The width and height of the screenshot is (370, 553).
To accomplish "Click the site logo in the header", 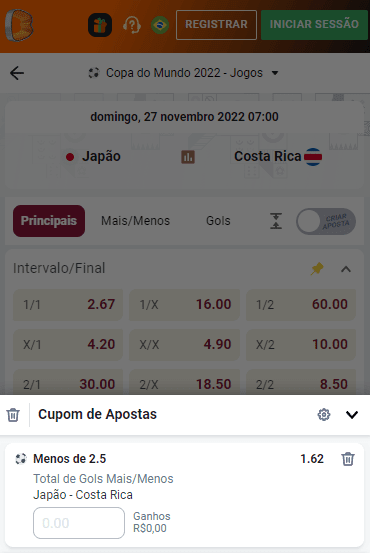I will (x=19, y=25).
